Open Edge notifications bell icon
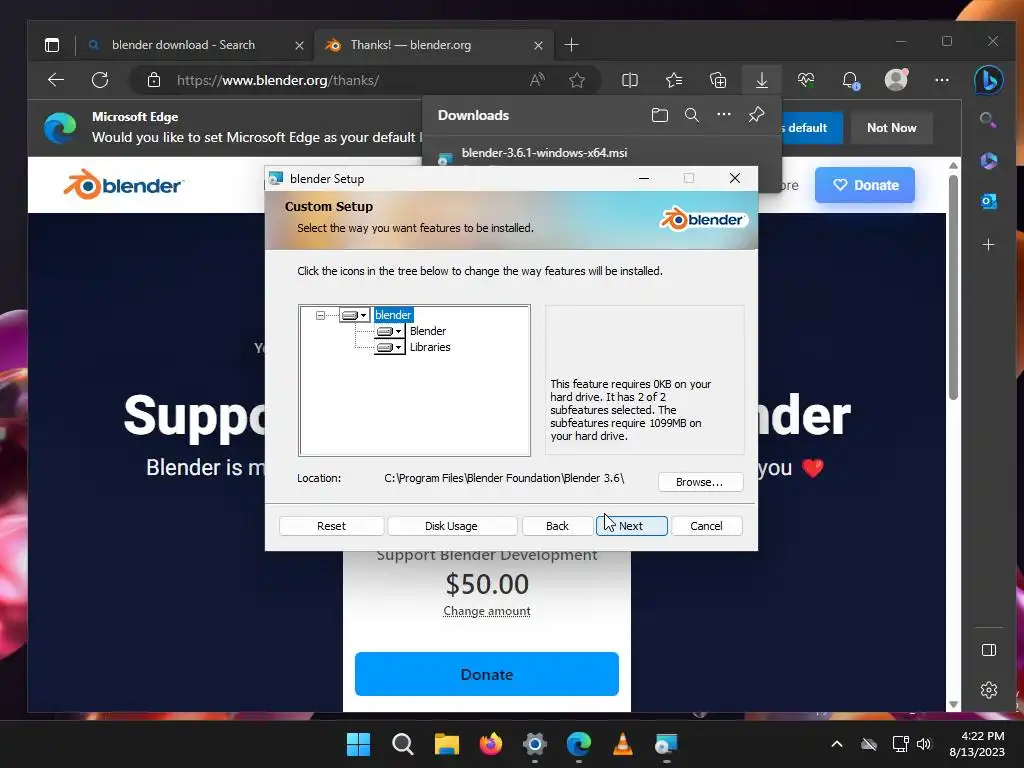This screenshot has width=1024, height=768. [850, 80]
